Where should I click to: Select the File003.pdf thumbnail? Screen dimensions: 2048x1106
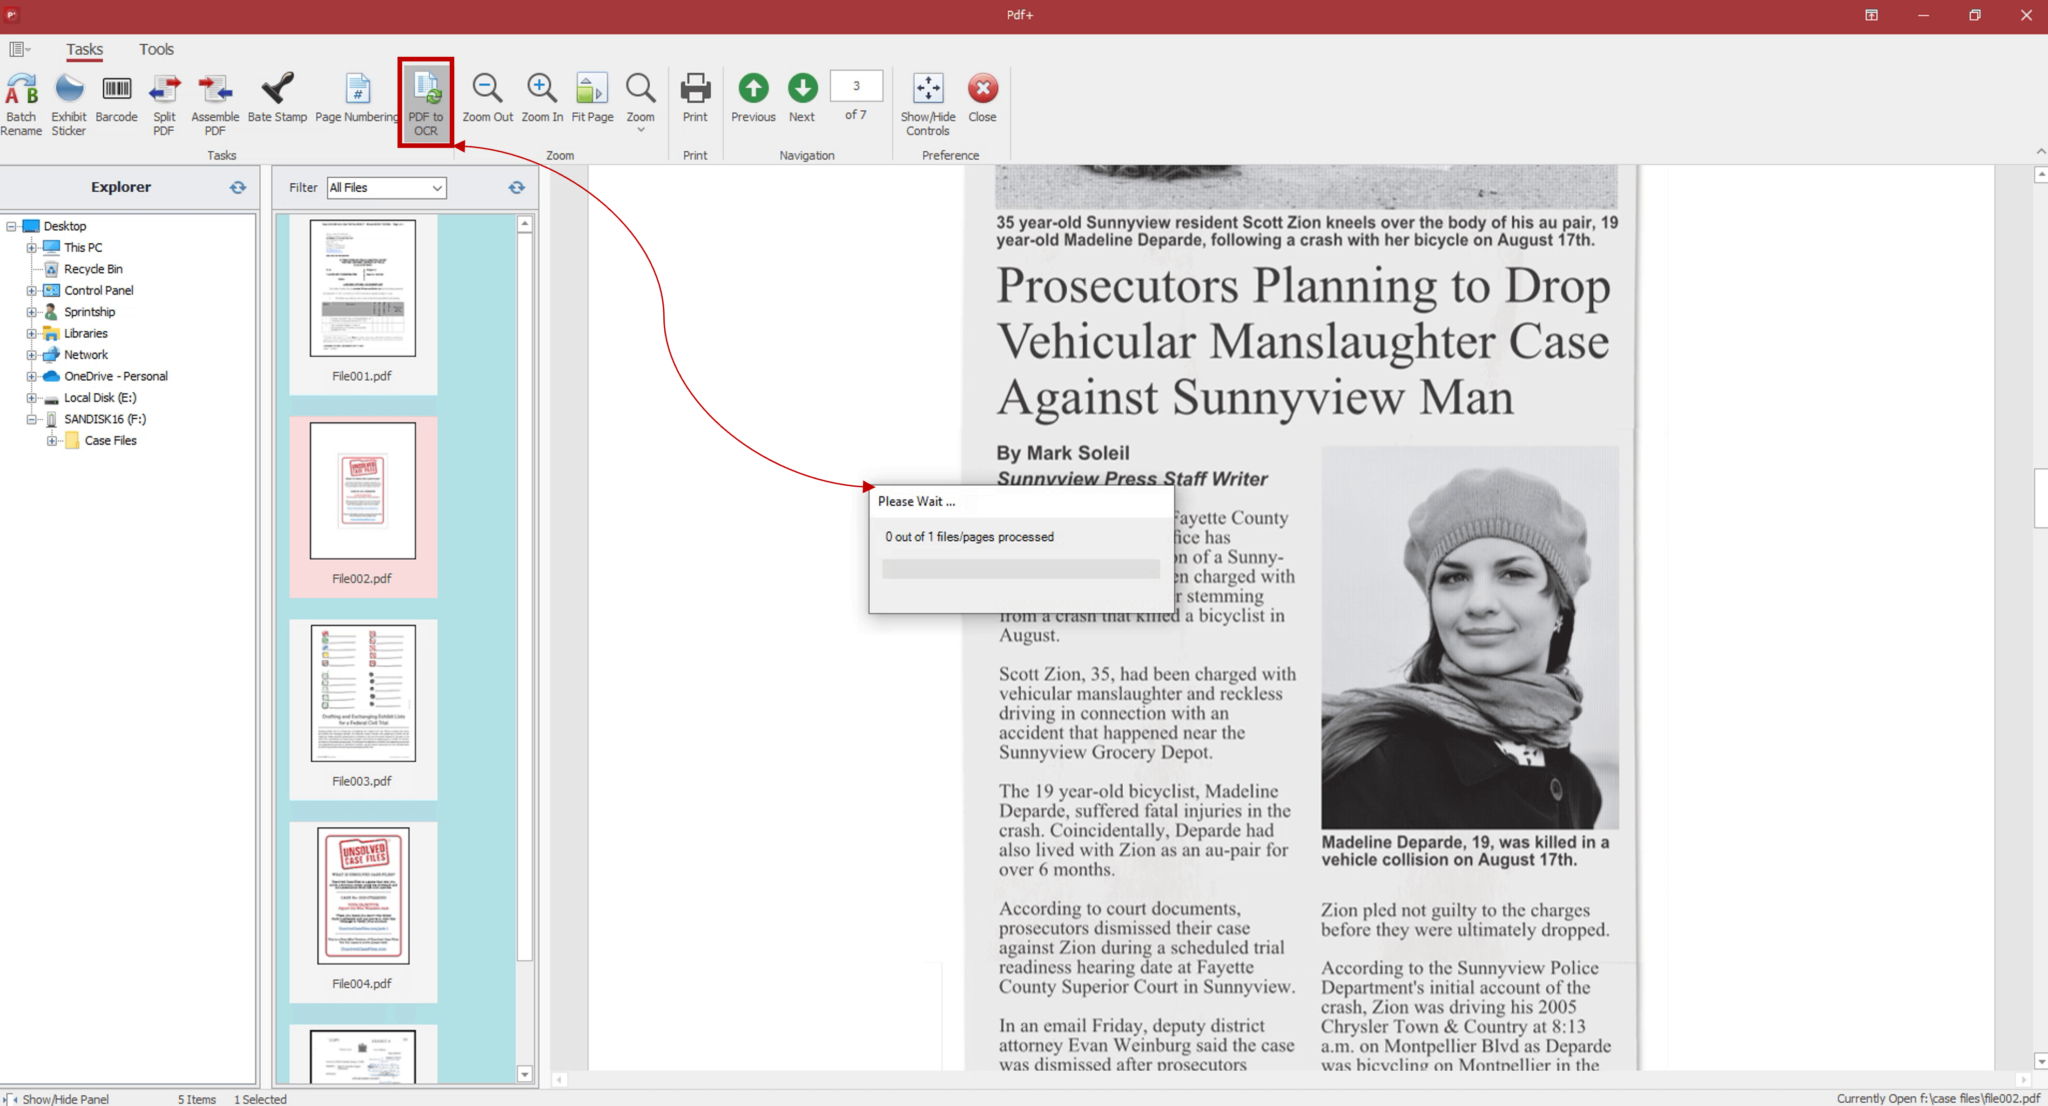coord(363,709)
